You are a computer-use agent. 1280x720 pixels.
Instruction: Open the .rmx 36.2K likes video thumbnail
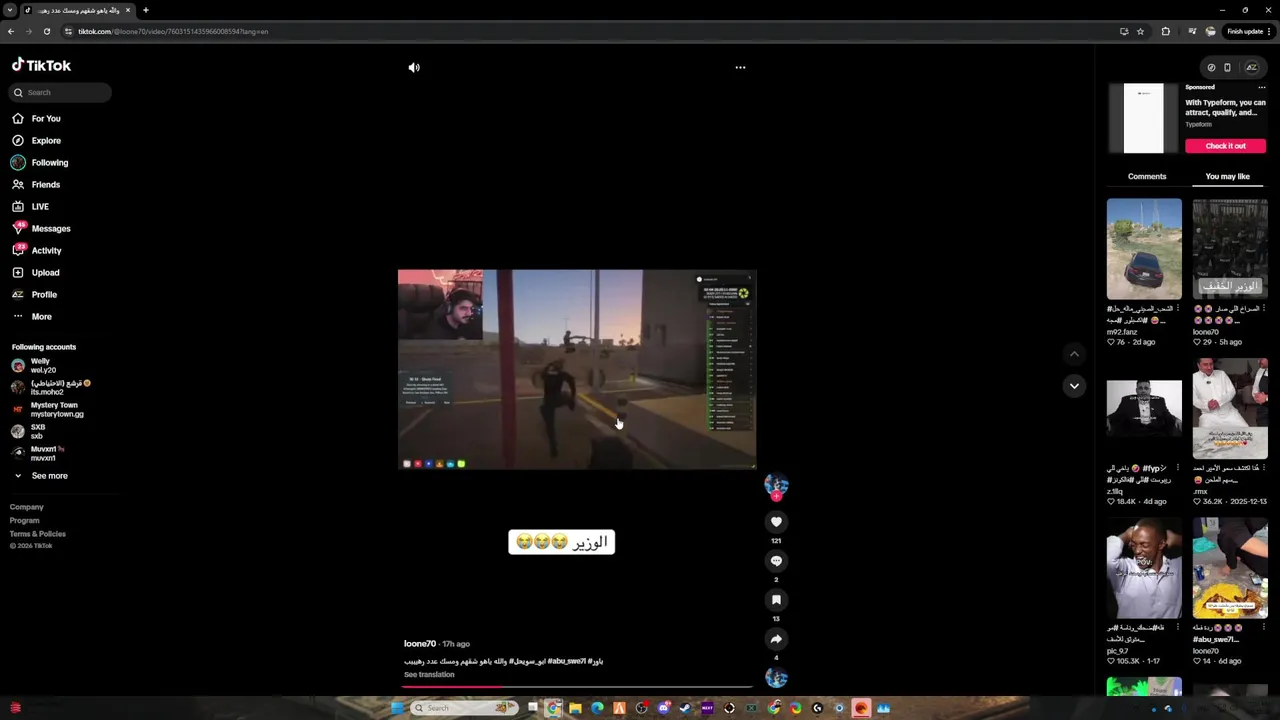click(x=1230, y=408)
